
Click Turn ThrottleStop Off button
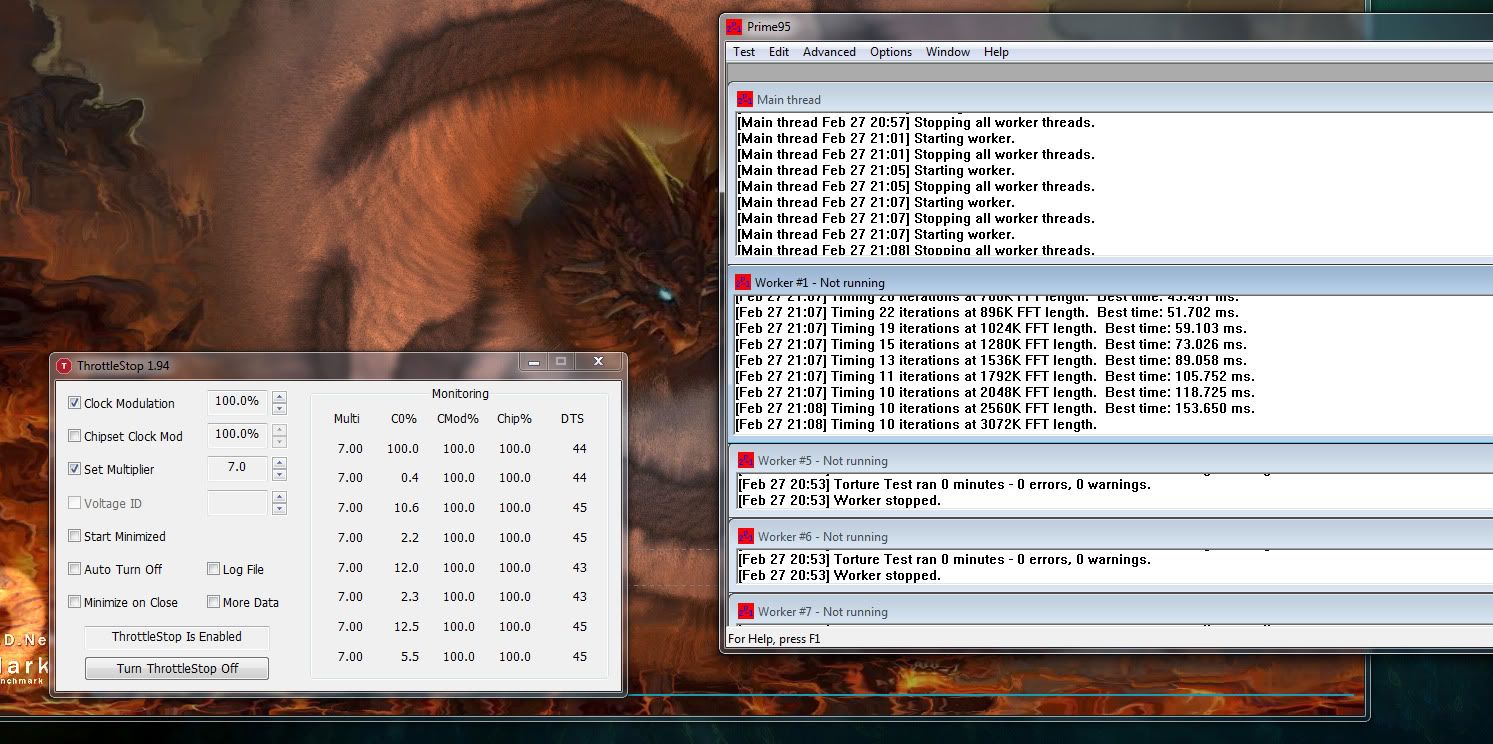[x=177, y=668]
